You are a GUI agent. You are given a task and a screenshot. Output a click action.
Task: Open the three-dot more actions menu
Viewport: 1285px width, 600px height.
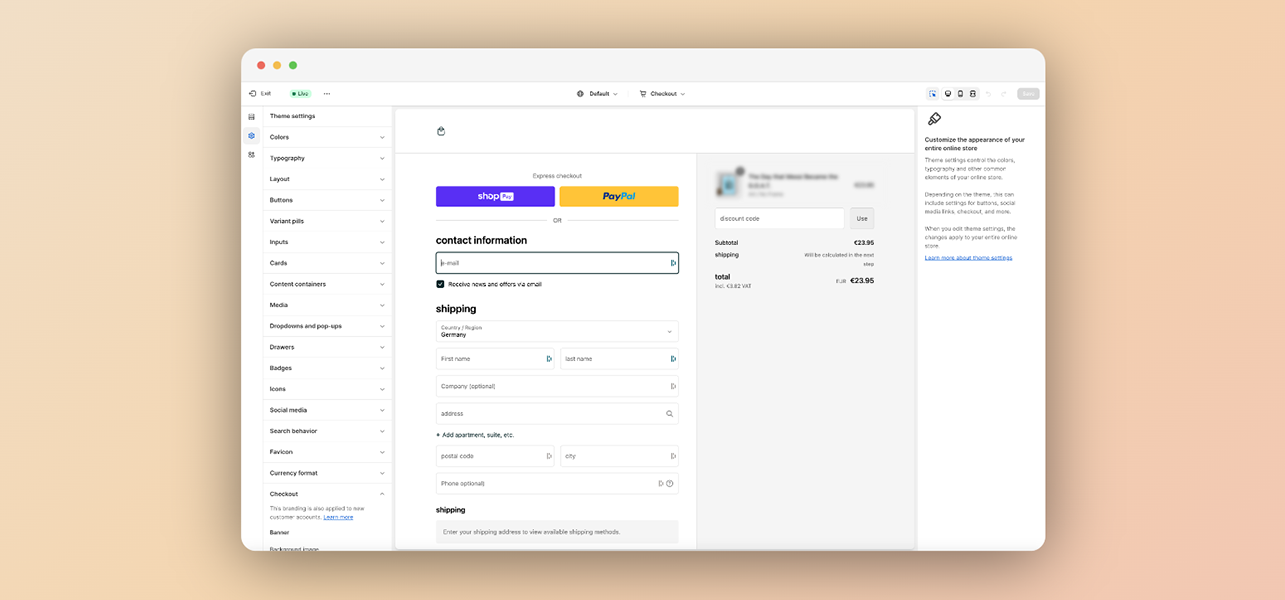point(327,94)
